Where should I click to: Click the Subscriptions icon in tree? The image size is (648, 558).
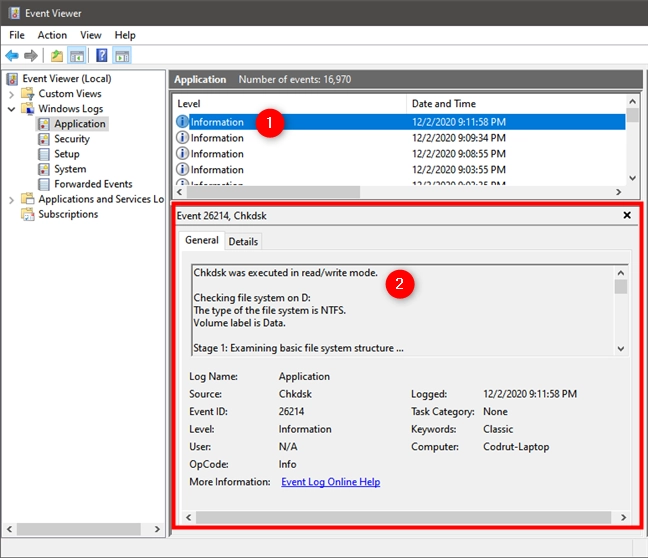point(28,214)
